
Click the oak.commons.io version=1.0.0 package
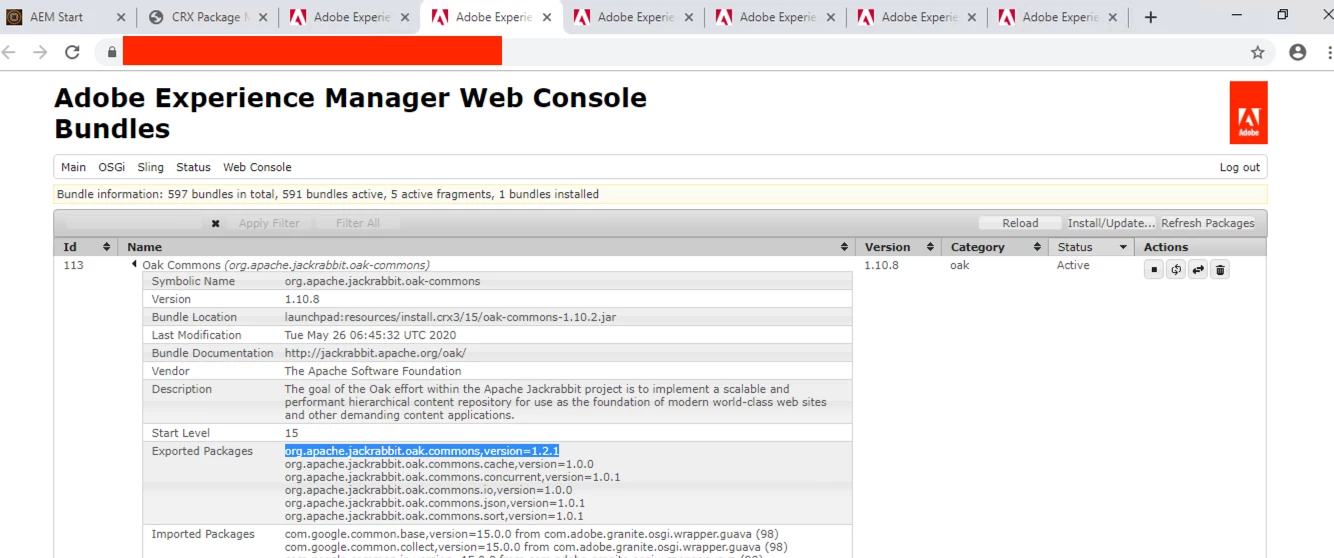[428, 490]
